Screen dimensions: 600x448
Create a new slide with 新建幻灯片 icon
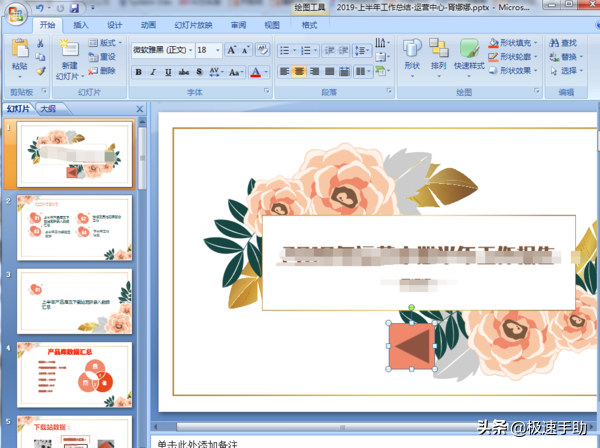tap(69, 48)
